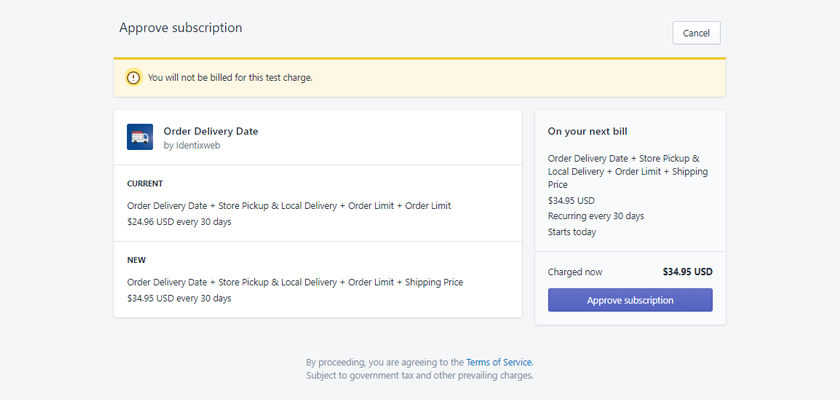Click '$34.95 USD every 30 days' price
Screen dimensions: 840x400
pyautogui.click(x=179, y=298)
